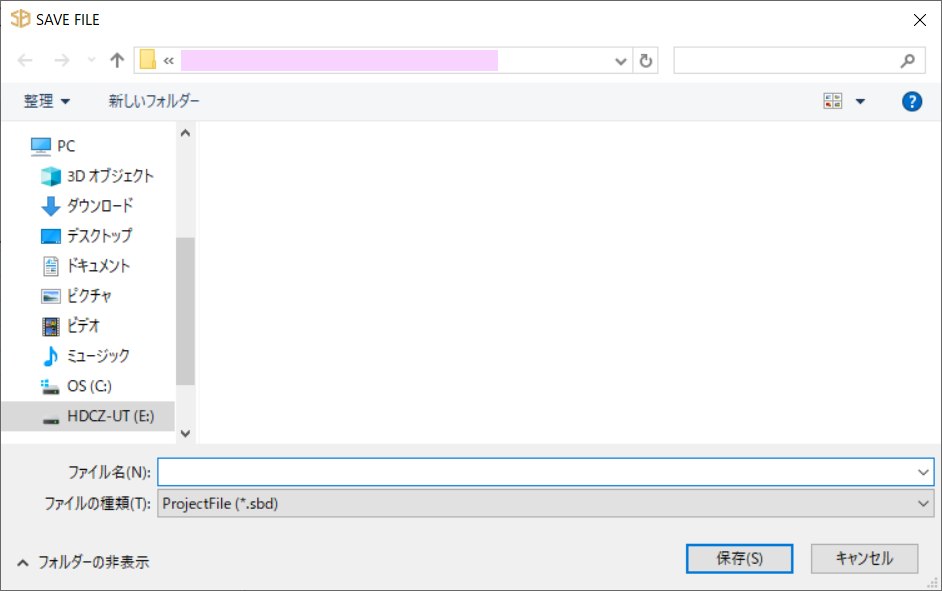
Task: Click the 保存(S) button
Action: point(739,558)
